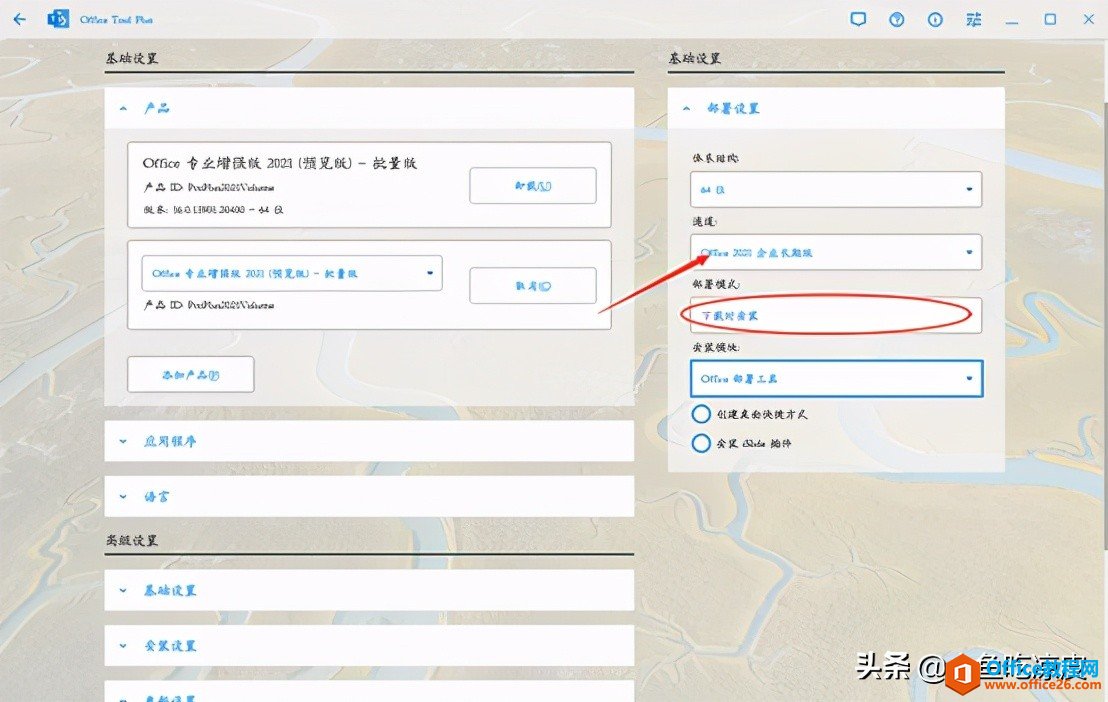This screenshot has width=1108, height=702.
Task: Open the Office deployment tool module dropdown
Action: 837,378
